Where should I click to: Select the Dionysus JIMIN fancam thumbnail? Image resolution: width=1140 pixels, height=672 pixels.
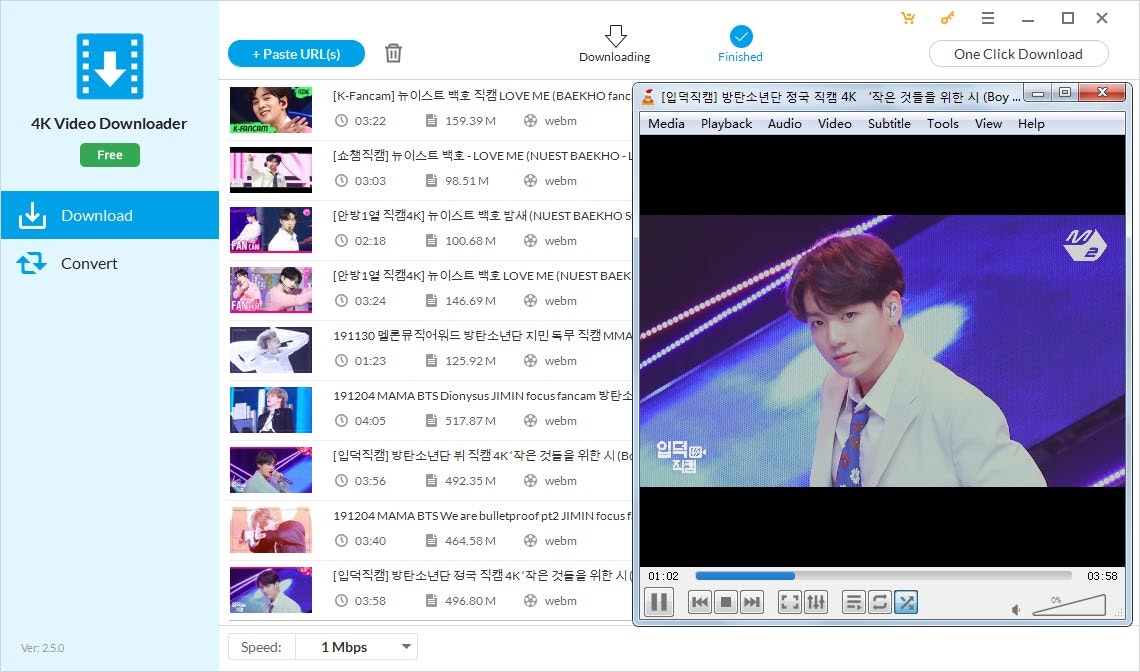click(270, 409)
